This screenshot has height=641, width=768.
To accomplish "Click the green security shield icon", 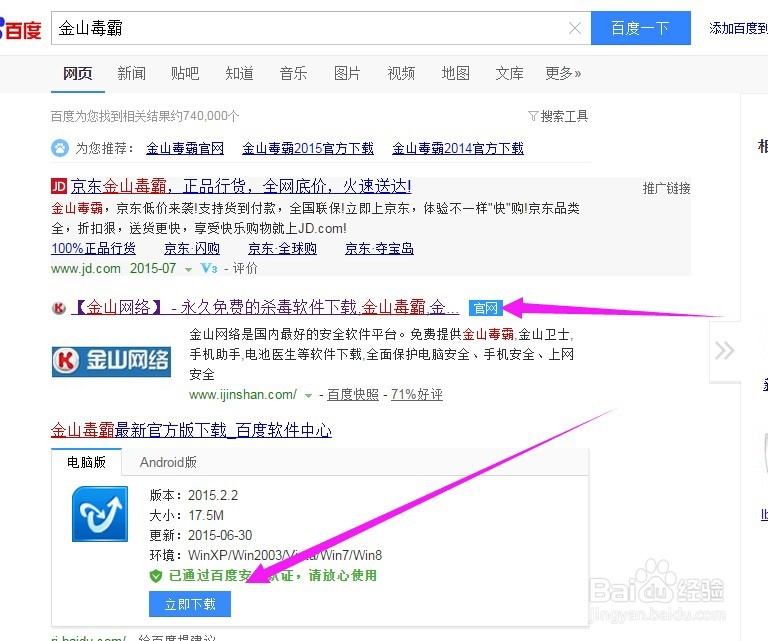I will tap(156, 575).
